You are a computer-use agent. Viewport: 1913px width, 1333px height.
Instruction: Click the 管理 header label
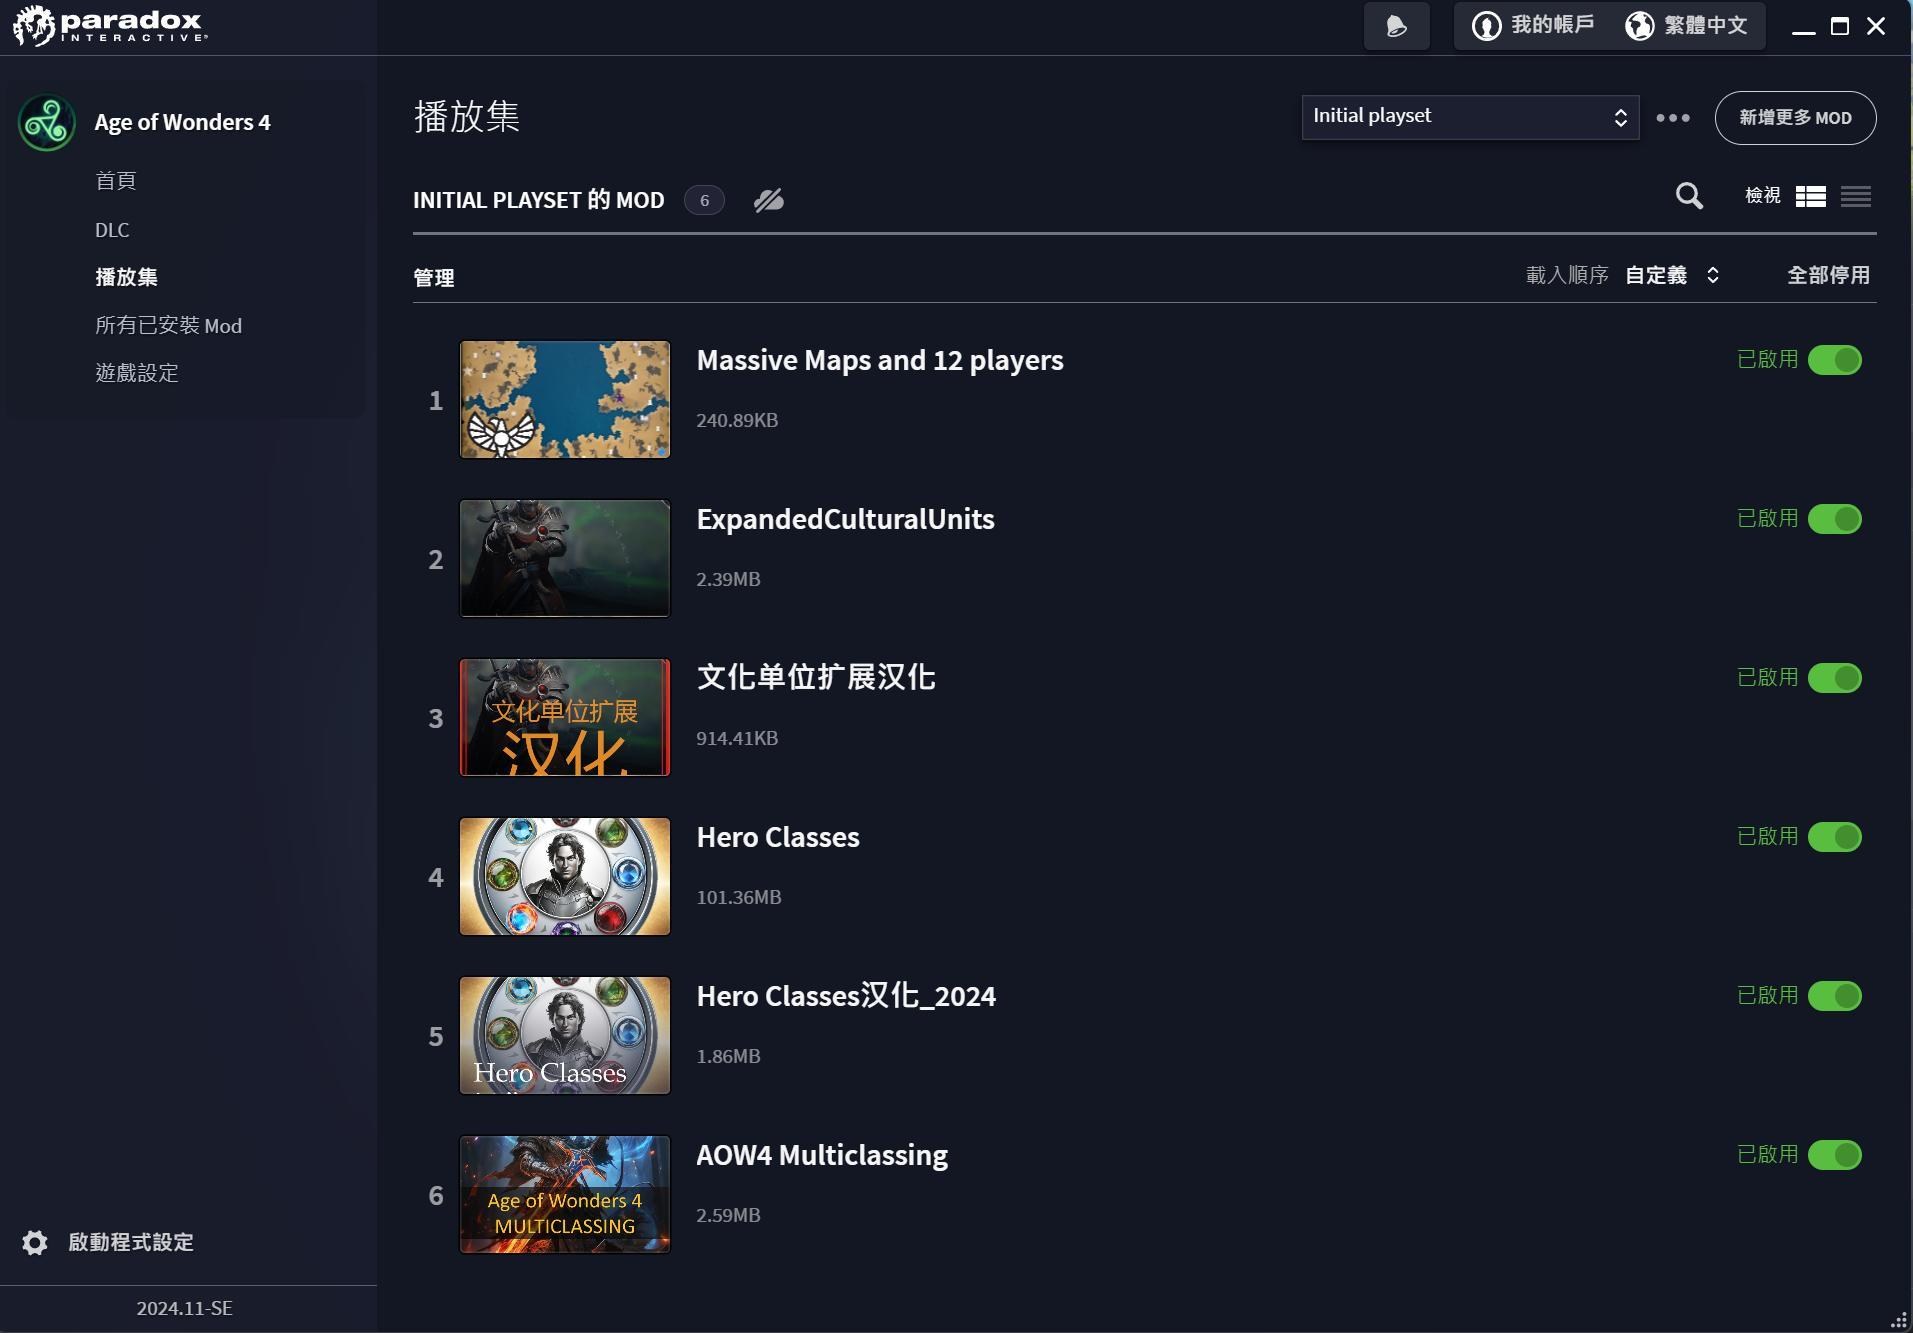[434, 278]
